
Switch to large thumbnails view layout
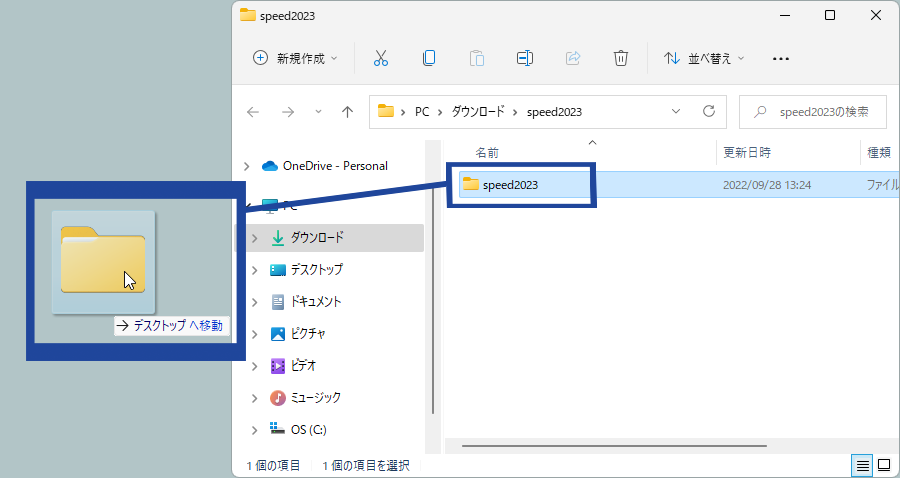point(884,465)
